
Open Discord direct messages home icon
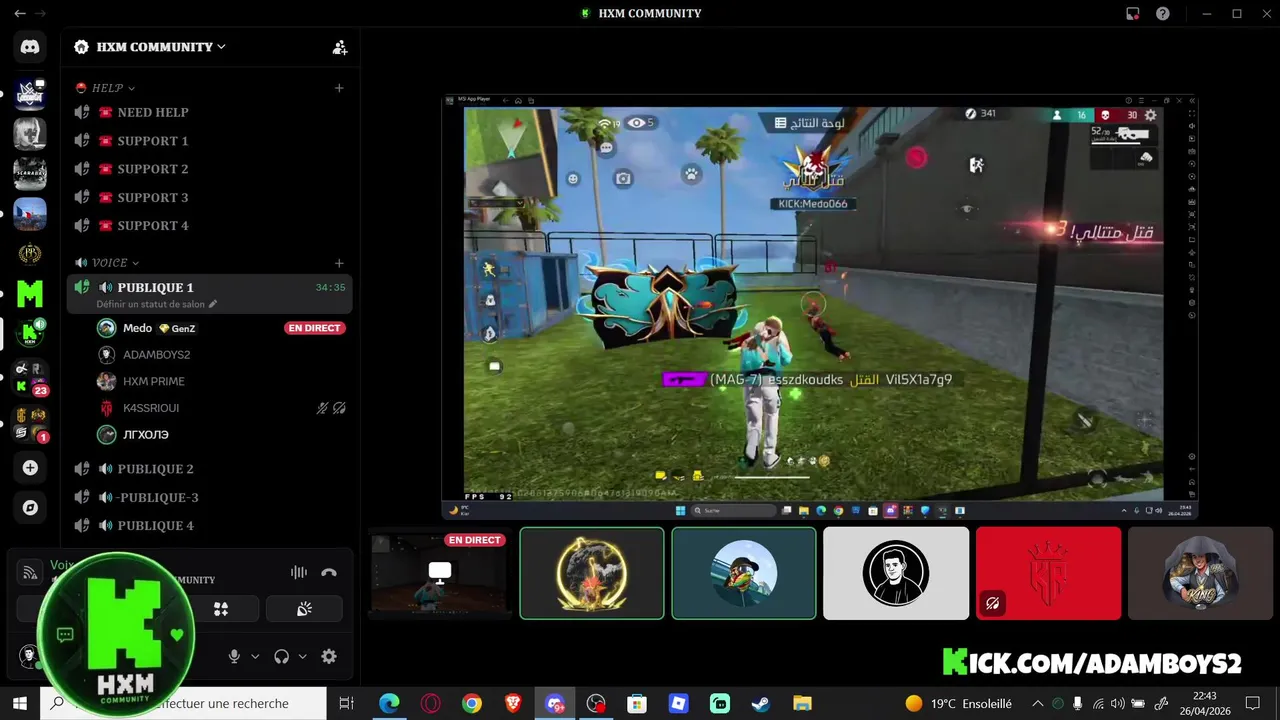point(30,46)
